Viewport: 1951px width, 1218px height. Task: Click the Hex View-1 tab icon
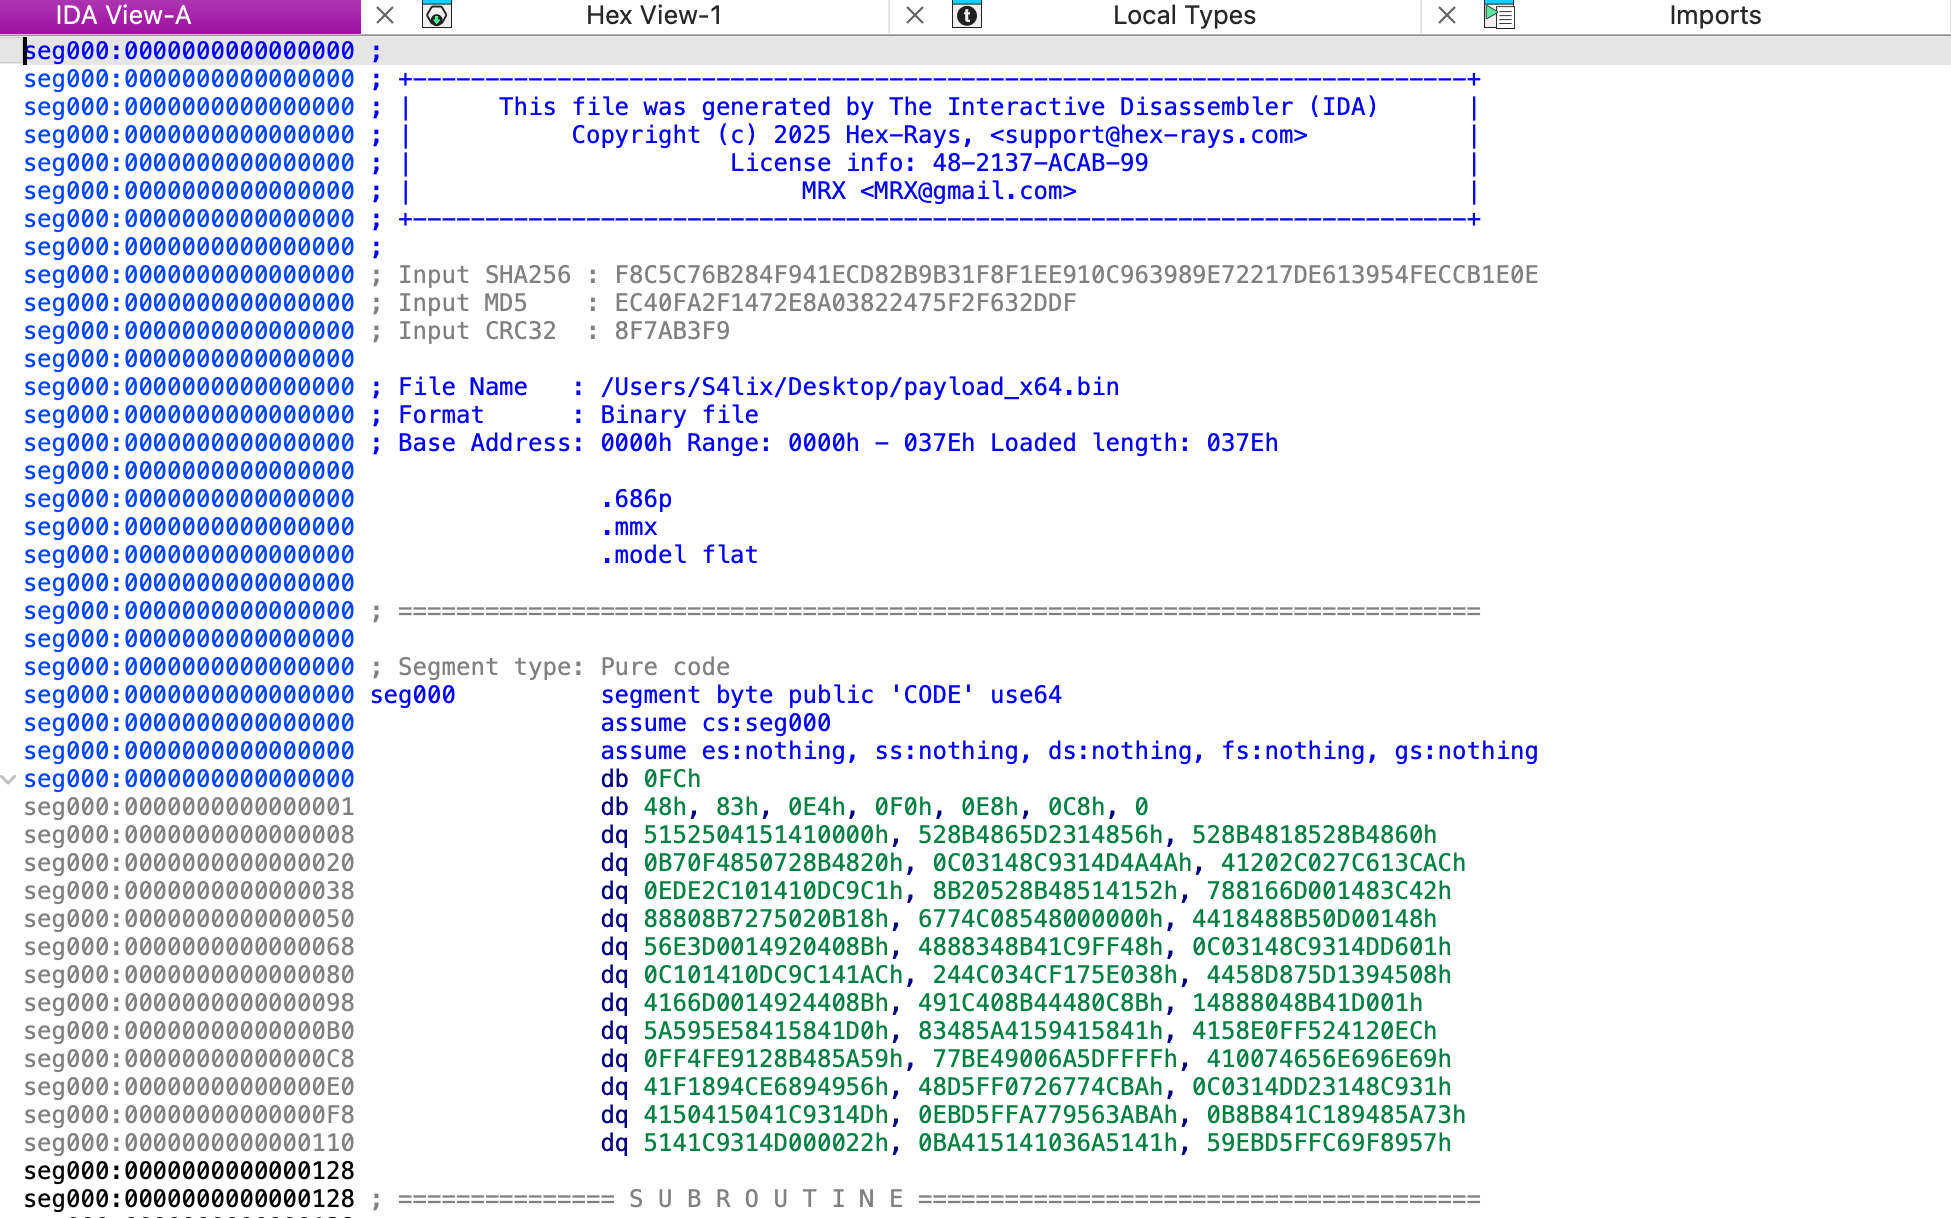tap(437, 15)
